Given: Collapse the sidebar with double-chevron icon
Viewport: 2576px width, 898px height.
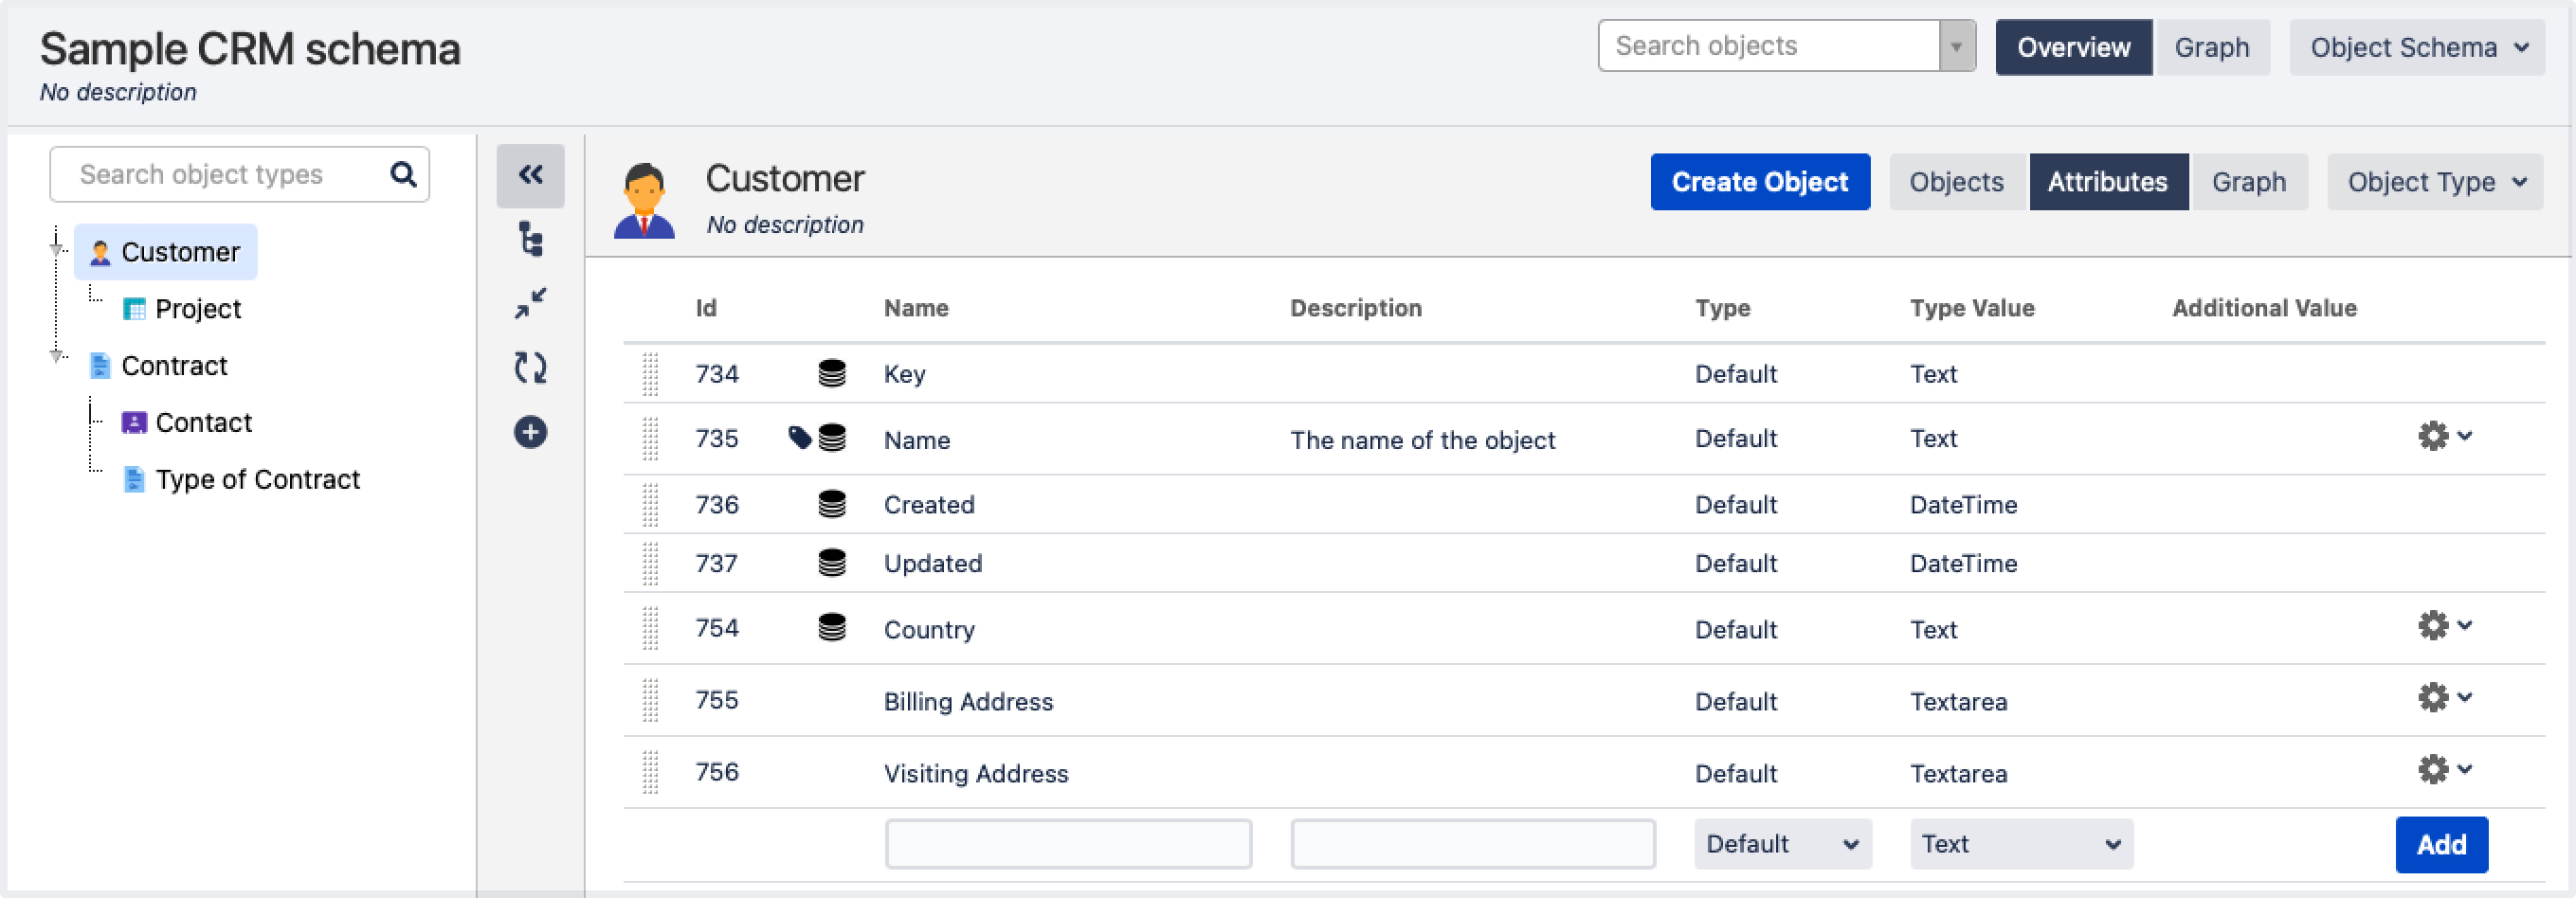Looking at the screenshot, I should (x=530, y=175).
